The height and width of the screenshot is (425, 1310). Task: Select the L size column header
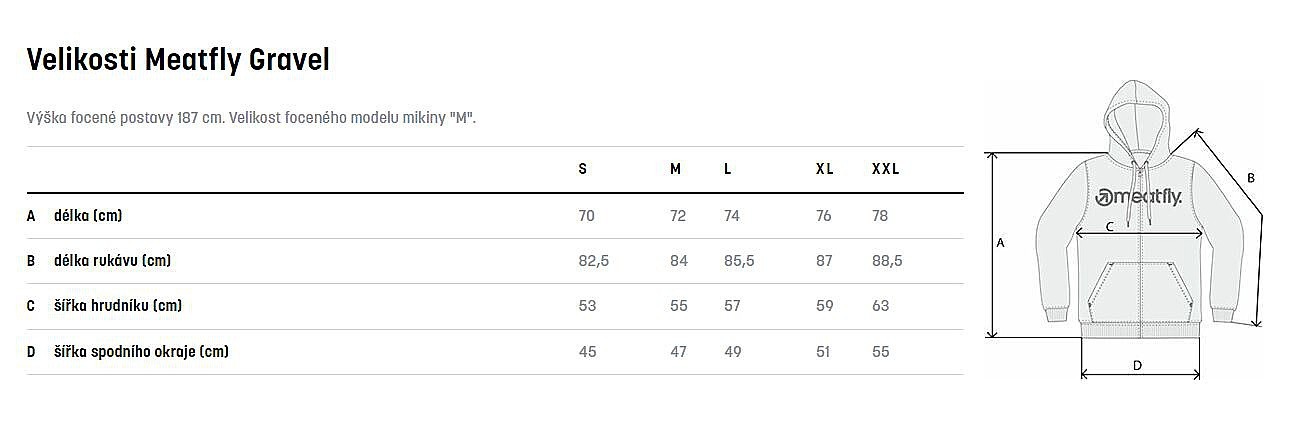click(x=728, y=169)
